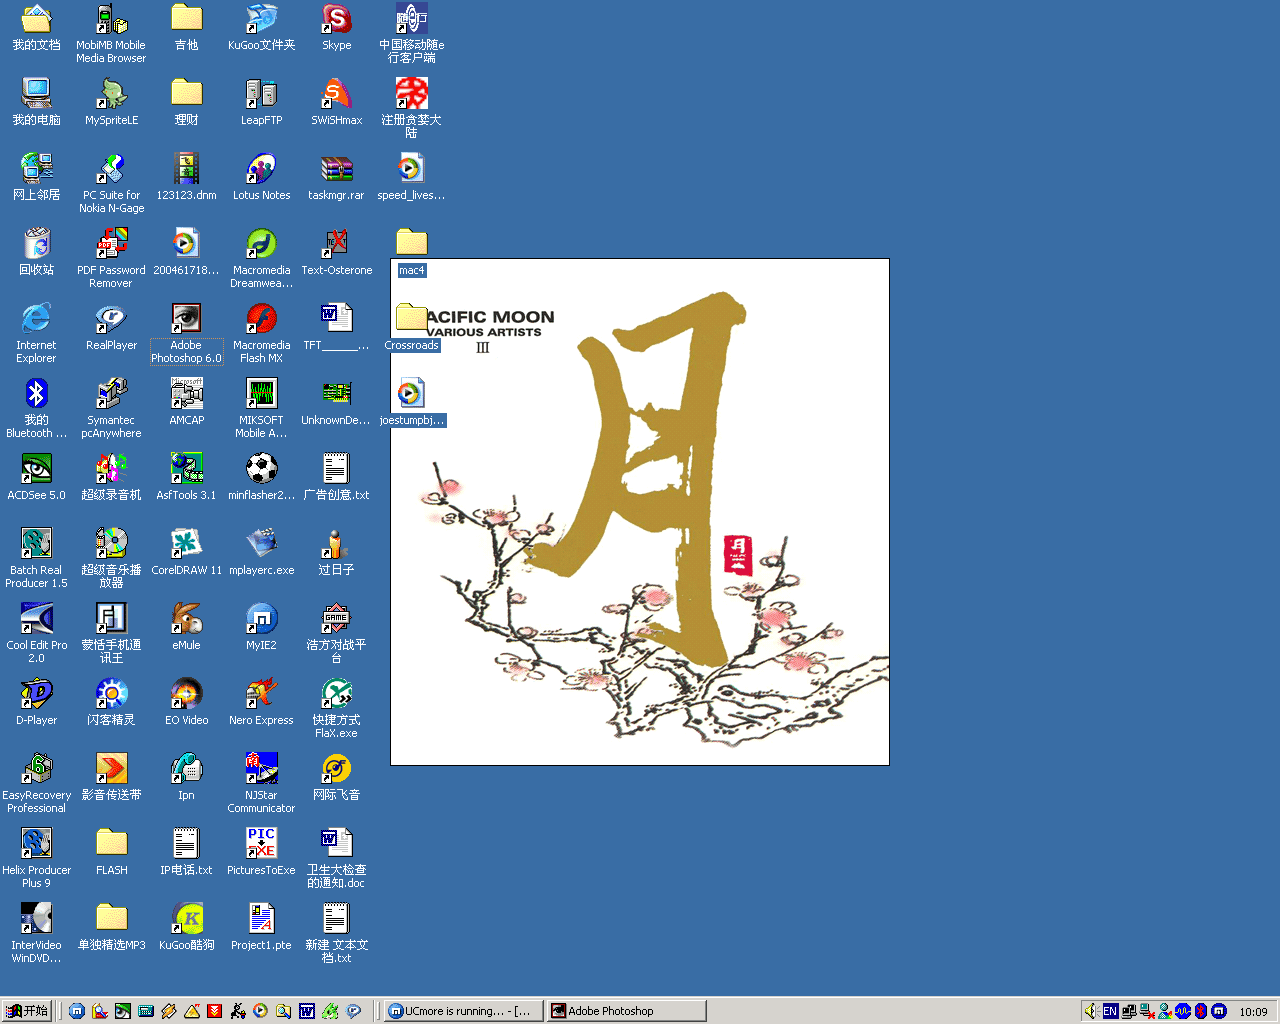Select the Project1.pte file

click(261, 927)
